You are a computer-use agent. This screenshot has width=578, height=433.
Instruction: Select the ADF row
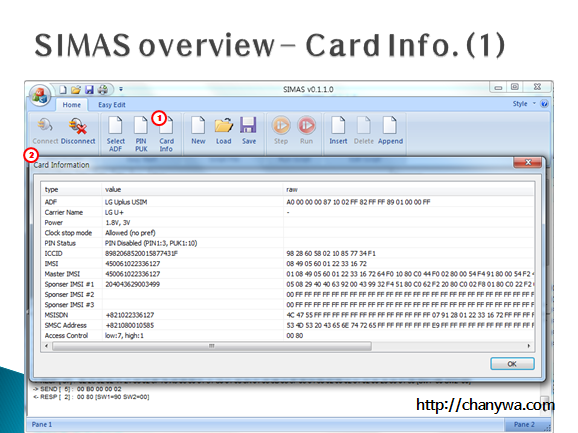[288, 202]
